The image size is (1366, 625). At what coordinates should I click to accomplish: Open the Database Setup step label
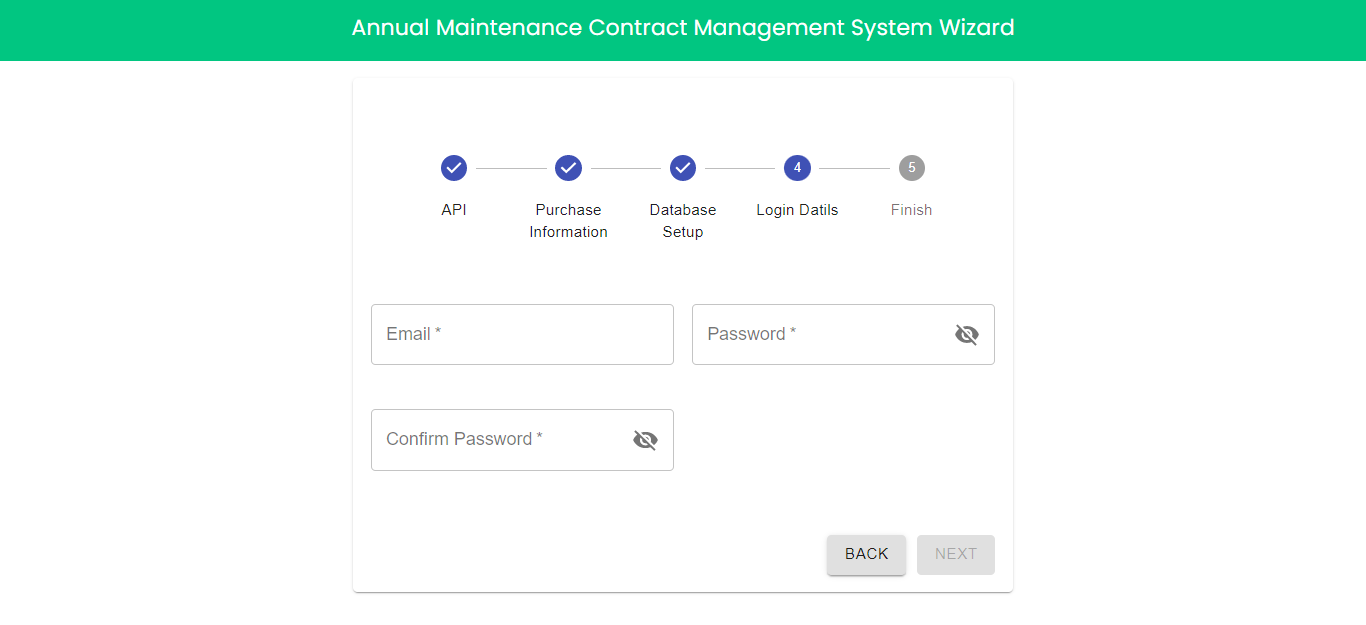click(x=683, y=221)
